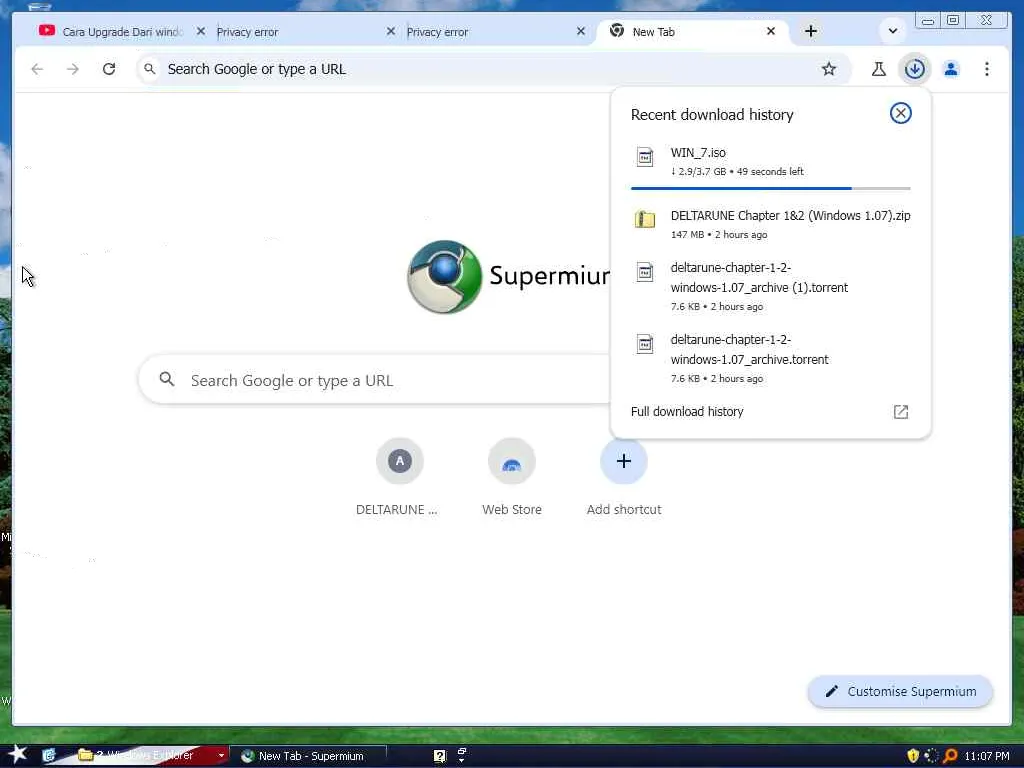The width and height of the screenshot is (1024, 768).
Task: Close the Recent download history popup
Action: pyautogui.click(x=901, y=114)
